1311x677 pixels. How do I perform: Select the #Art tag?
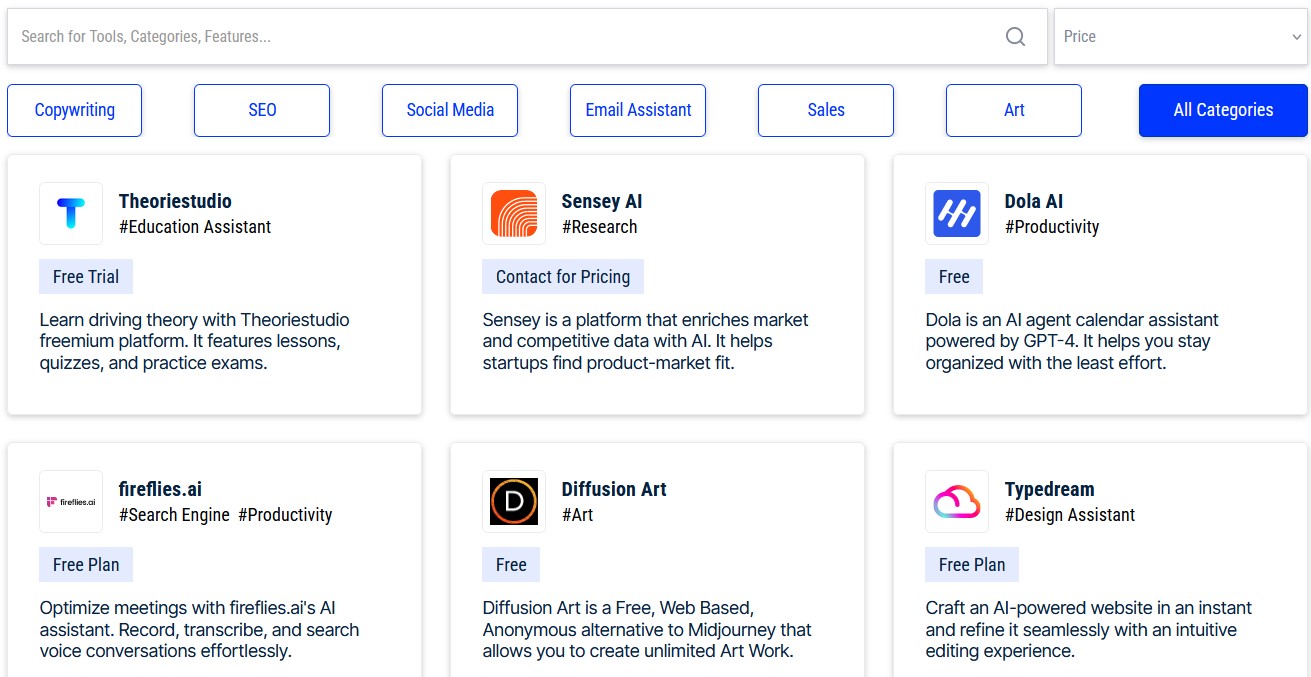[578, 515]
